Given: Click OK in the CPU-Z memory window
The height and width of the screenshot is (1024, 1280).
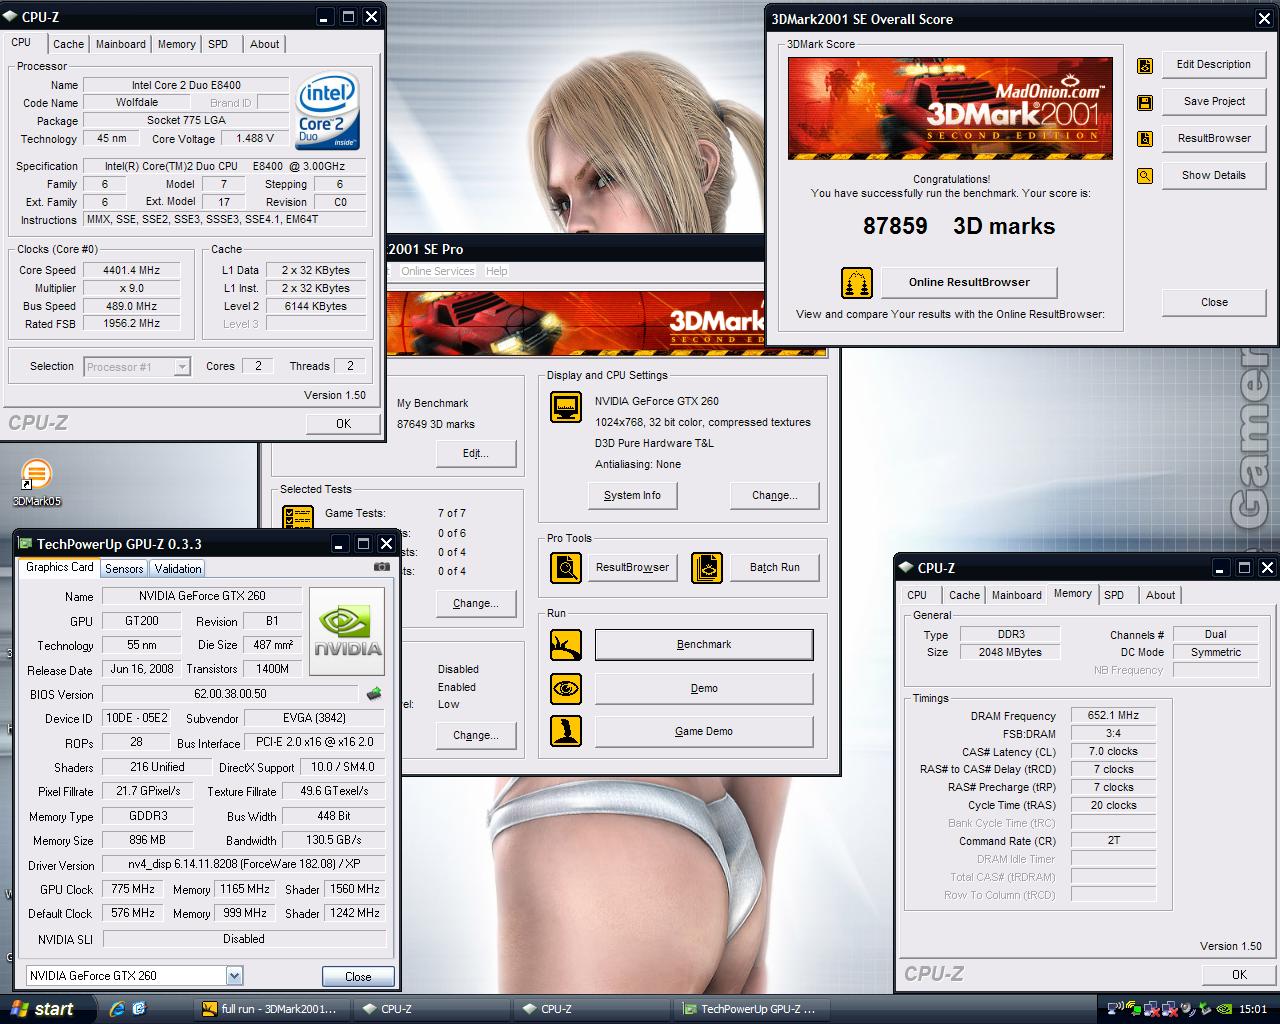Looking at the screenshot, I should (1239, 974).
